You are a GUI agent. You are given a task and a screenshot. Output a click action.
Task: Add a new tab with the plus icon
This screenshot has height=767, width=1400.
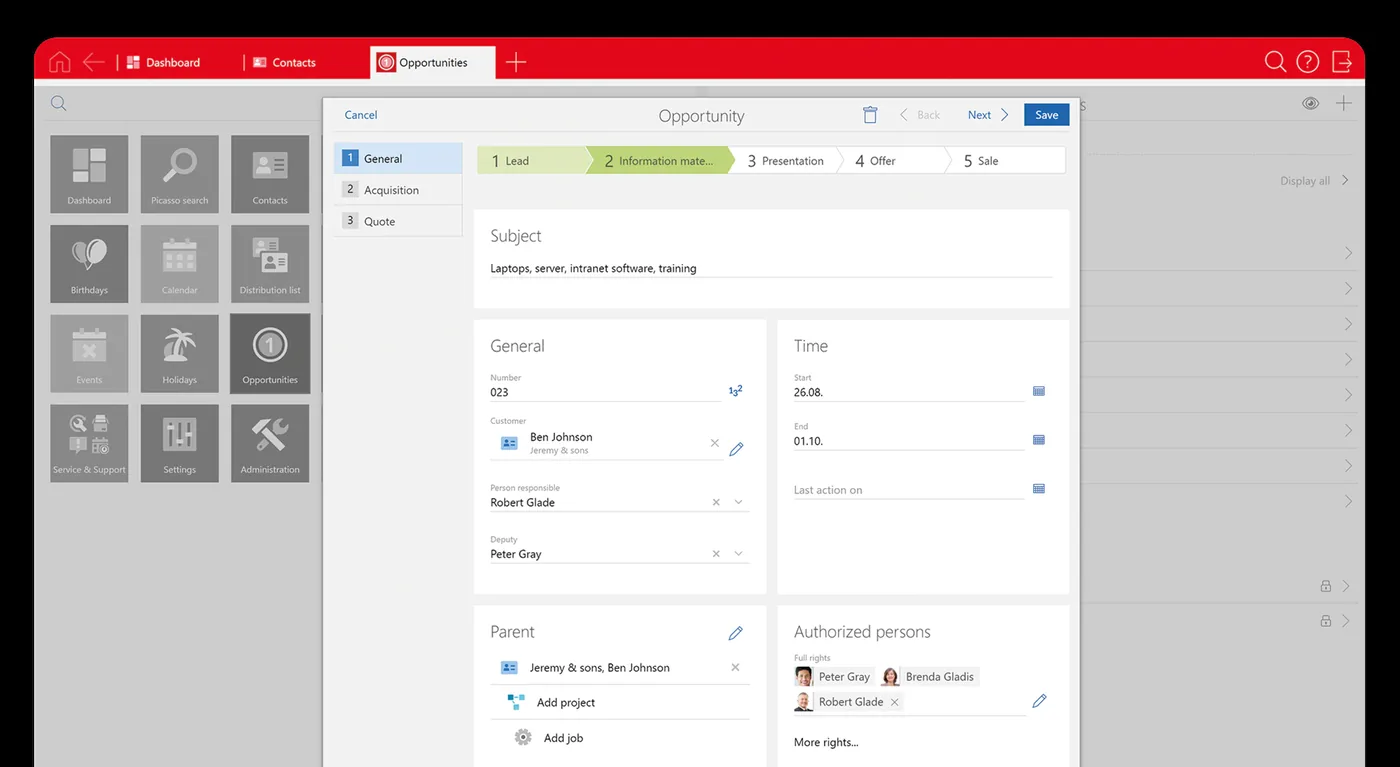516,62
